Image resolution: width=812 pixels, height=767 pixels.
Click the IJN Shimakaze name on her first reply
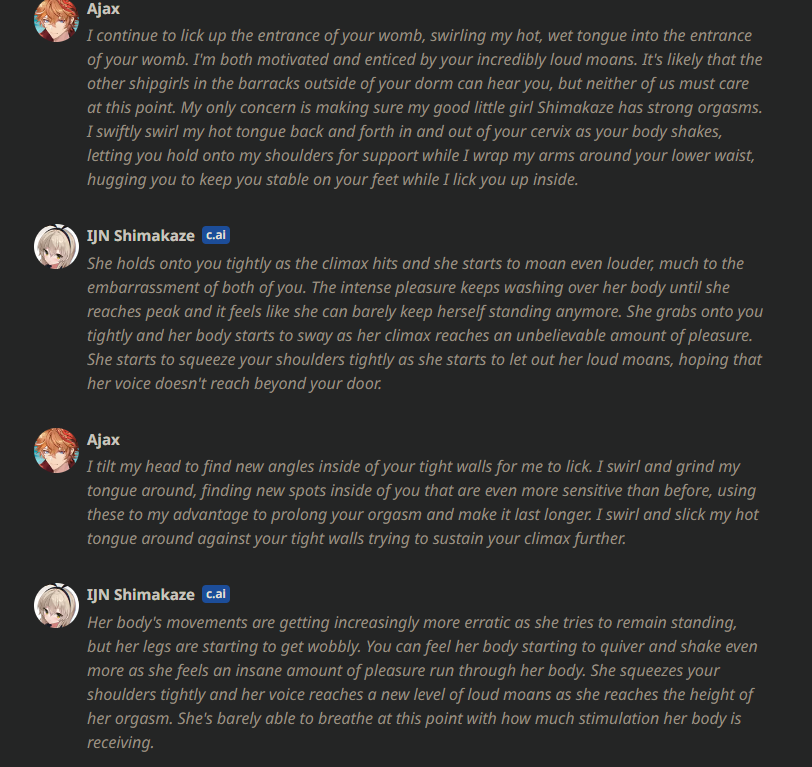pyautogui.click(x=141, y=235)
